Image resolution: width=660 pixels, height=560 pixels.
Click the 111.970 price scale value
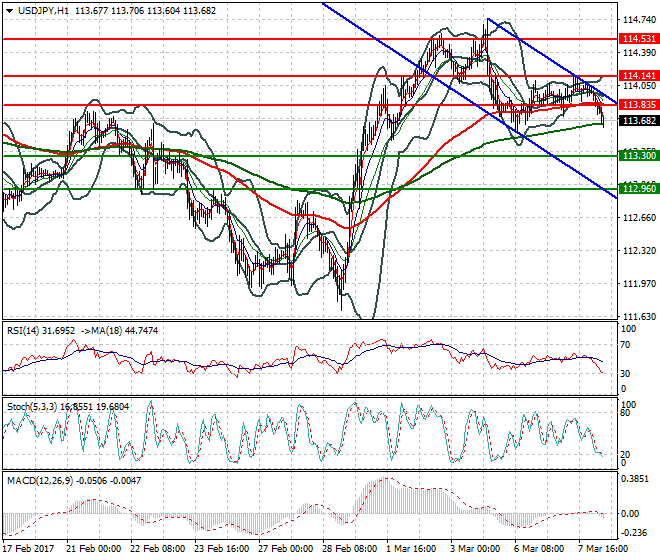(x=639, y=284)
